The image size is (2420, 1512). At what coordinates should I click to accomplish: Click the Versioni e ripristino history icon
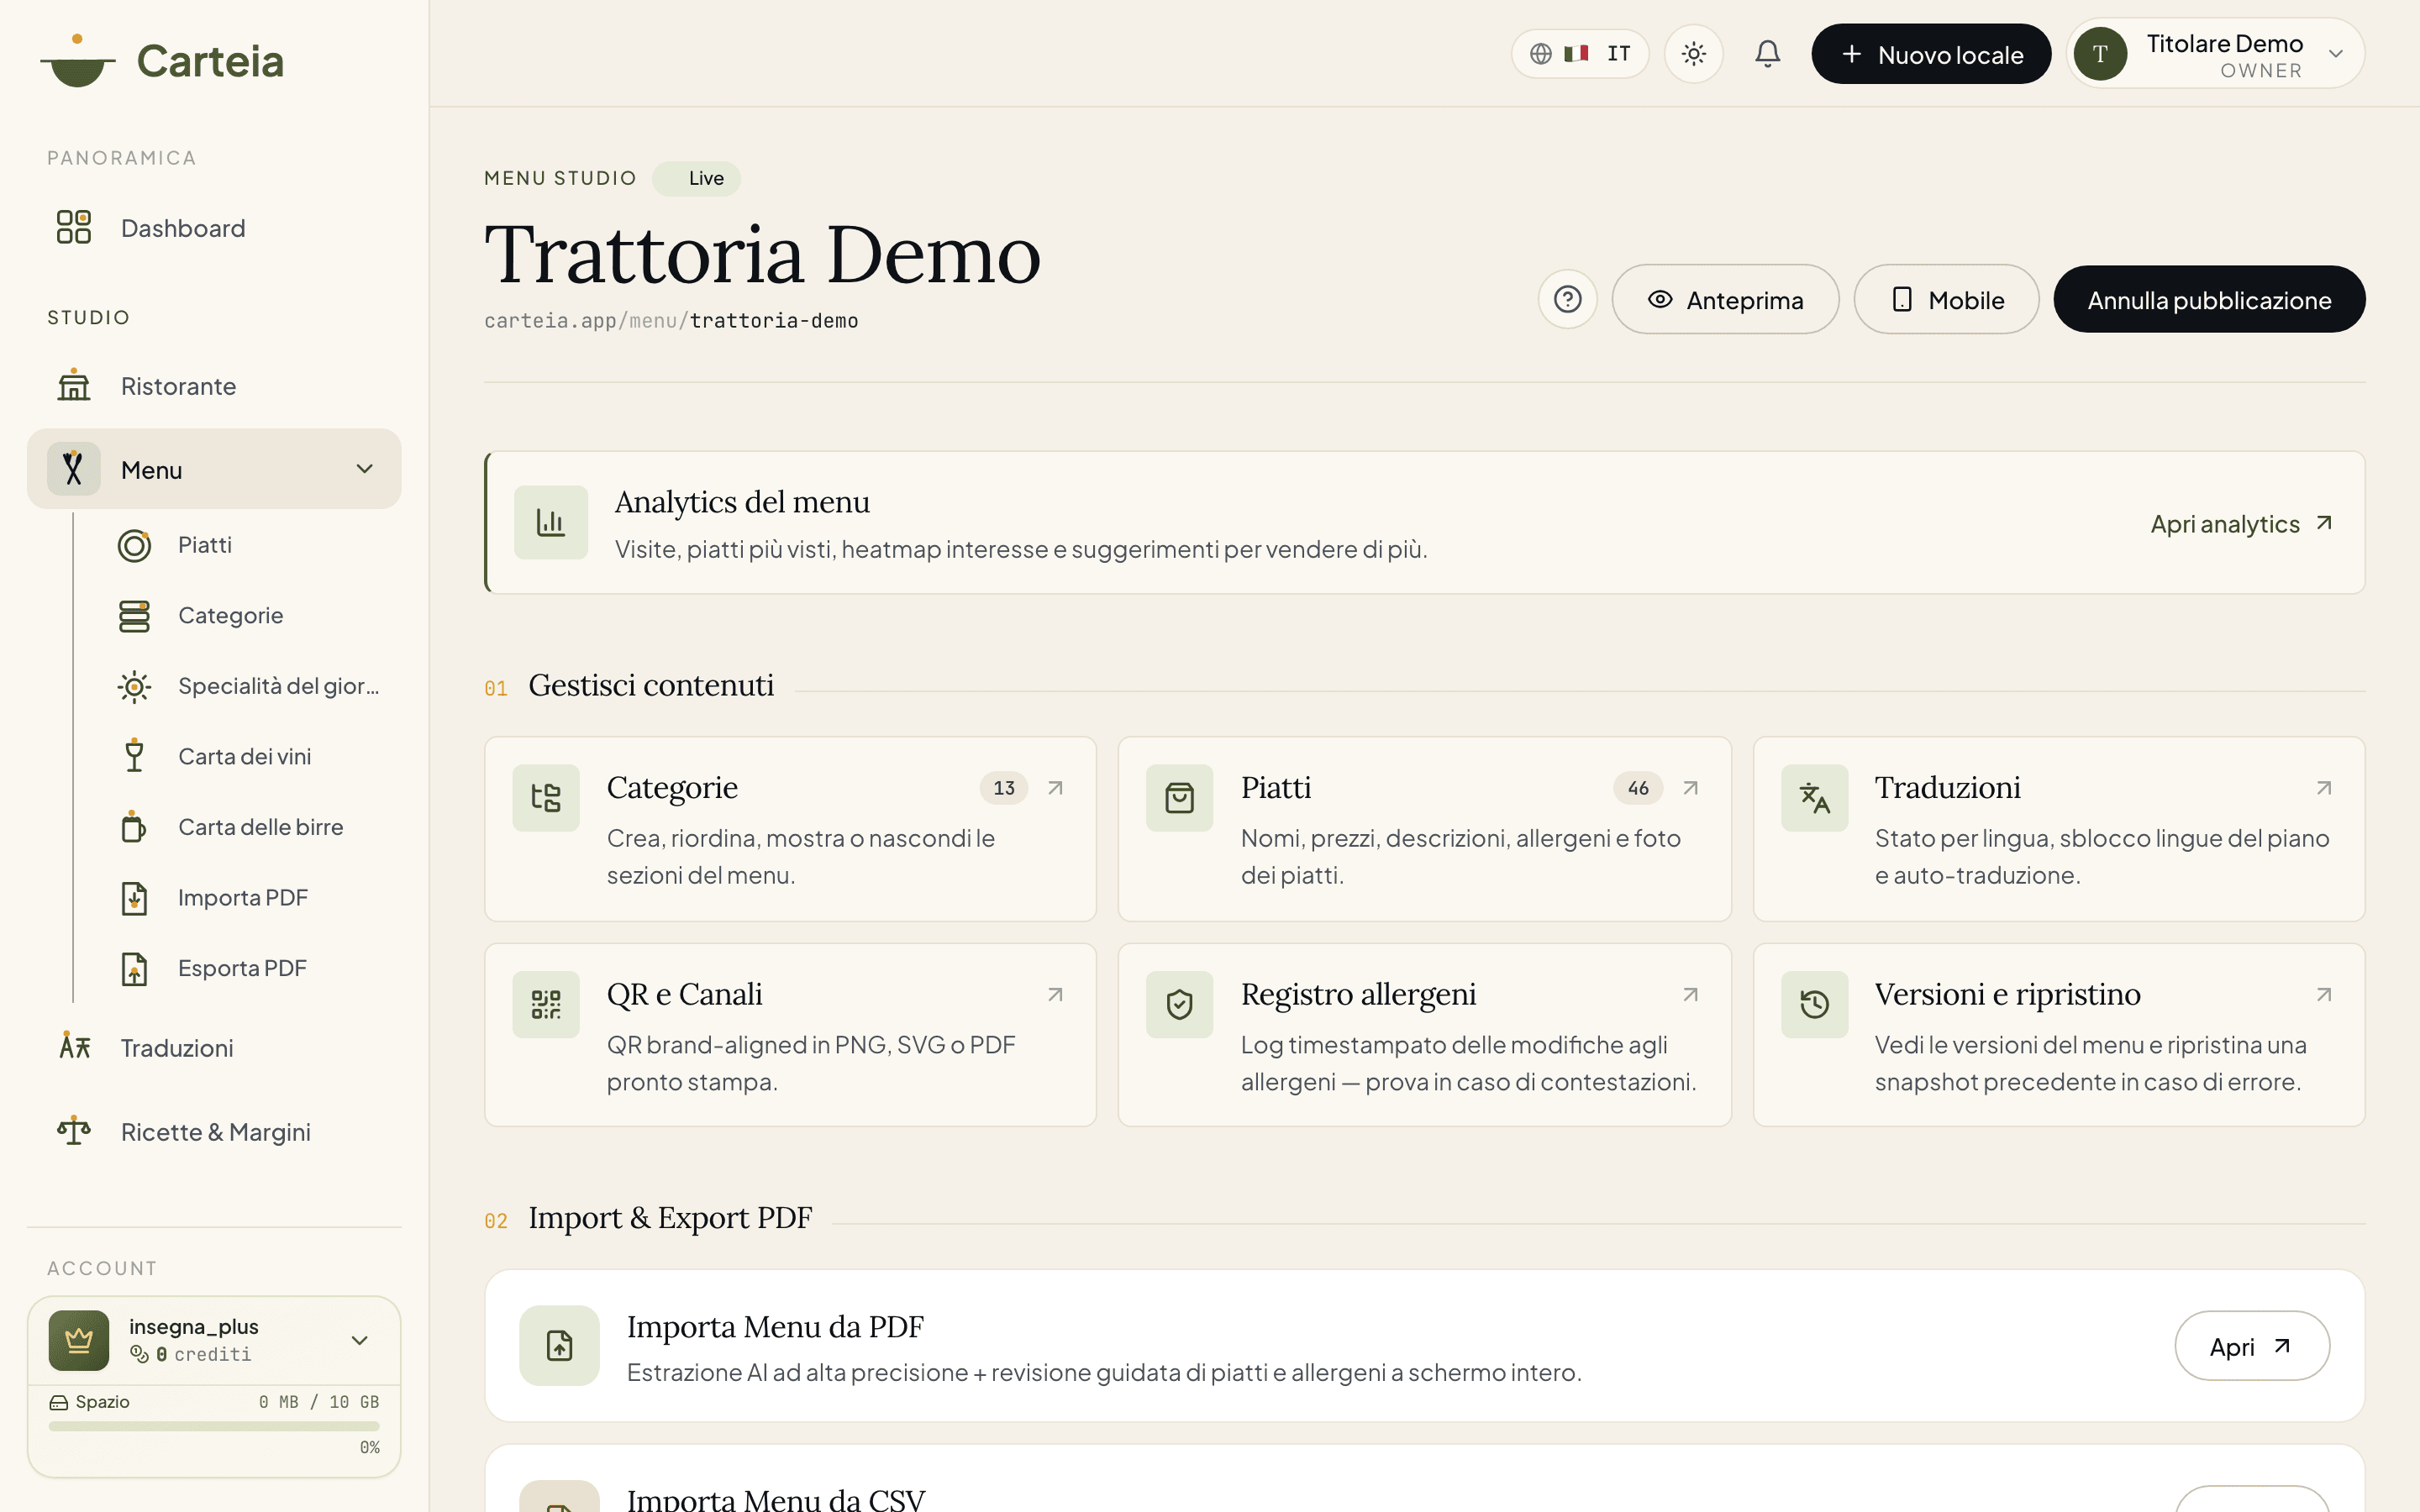pos(1814,1004)
